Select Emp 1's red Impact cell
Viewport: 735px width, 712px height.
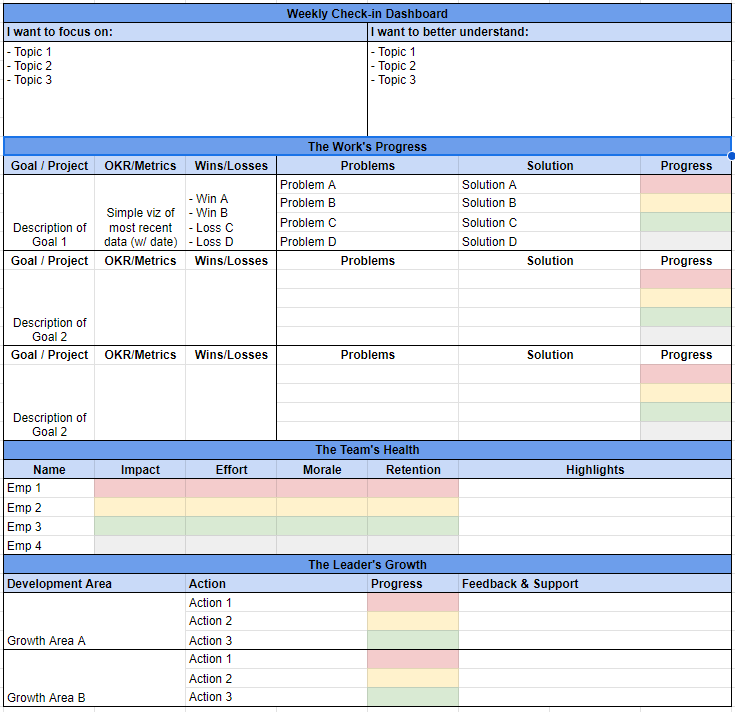(x=140, y=488)
